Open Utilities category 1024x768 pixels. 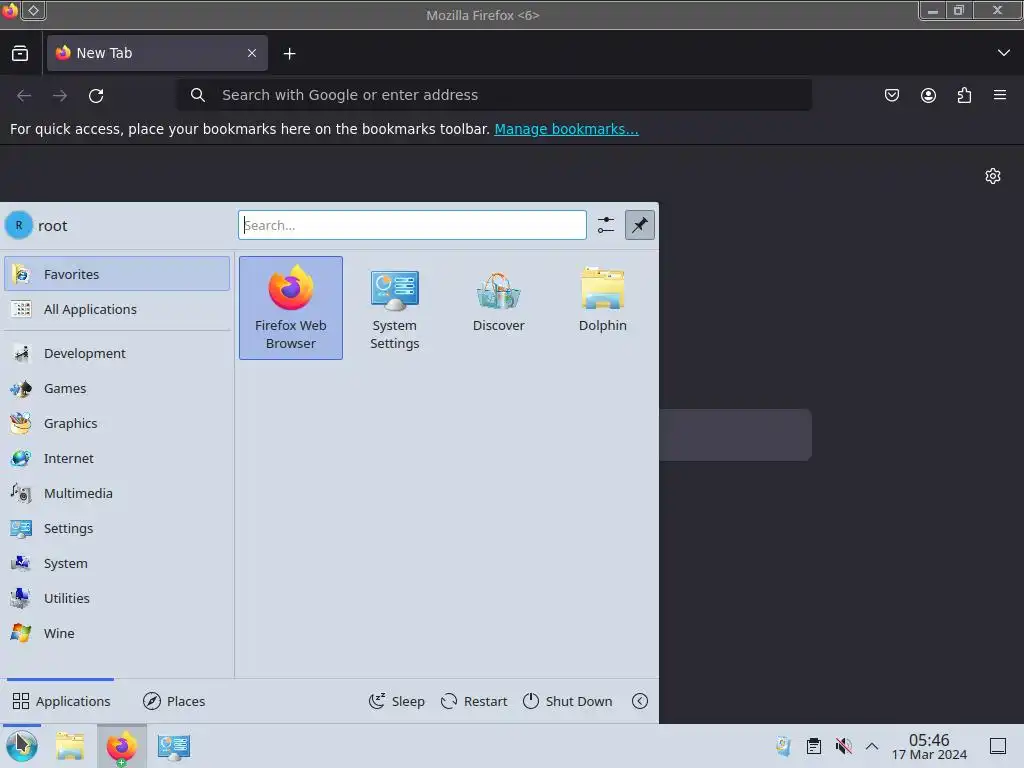pyautogui.click(x=117, y=598)
